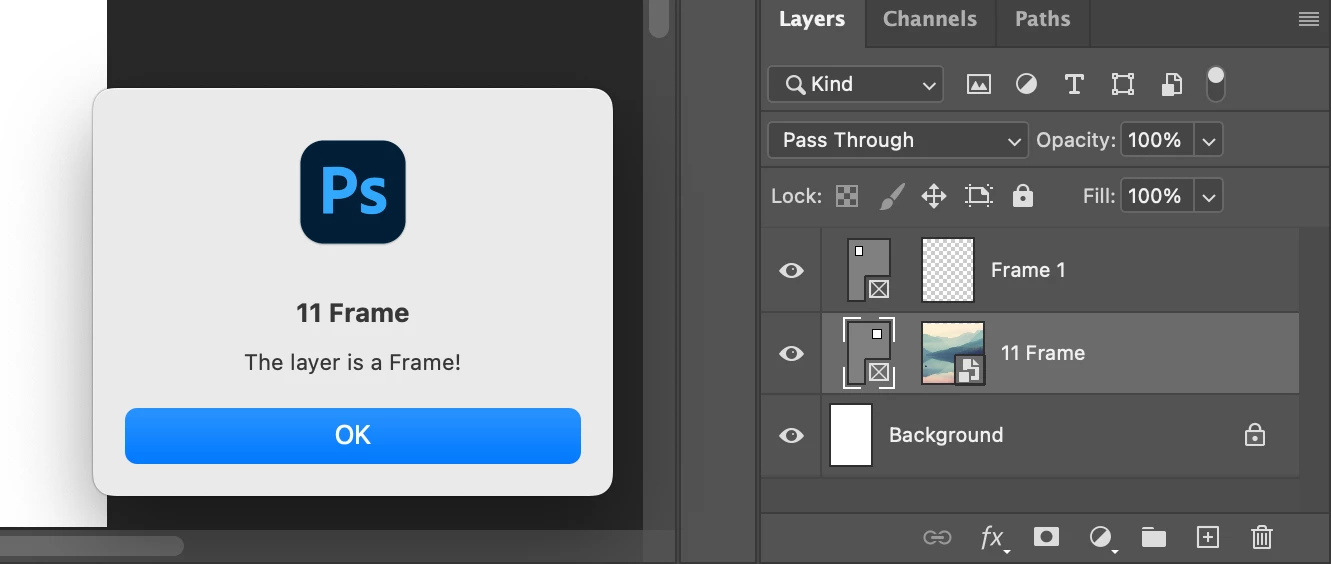This screenshot has height=564, width=1331.
Task: Open the Opacity slider arrow
Action: click(1208, 140)
